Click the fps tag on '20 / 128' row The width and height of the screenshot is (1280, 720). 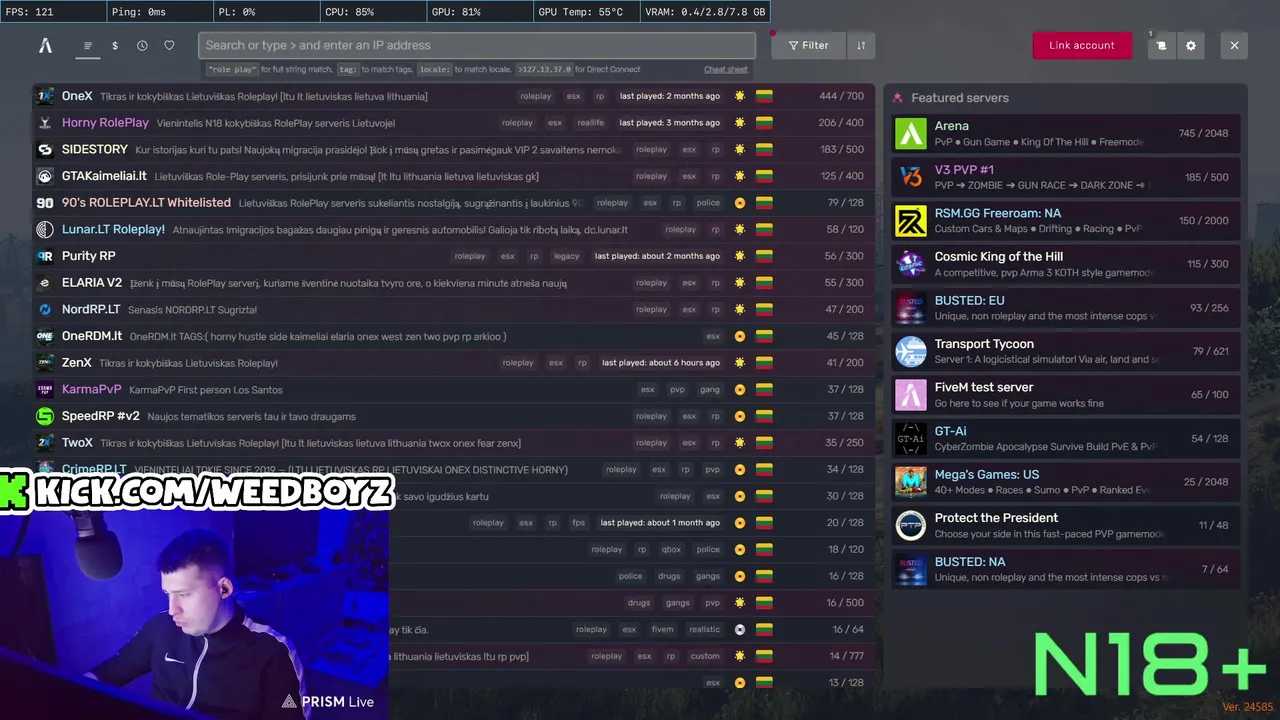pos(579,523)
